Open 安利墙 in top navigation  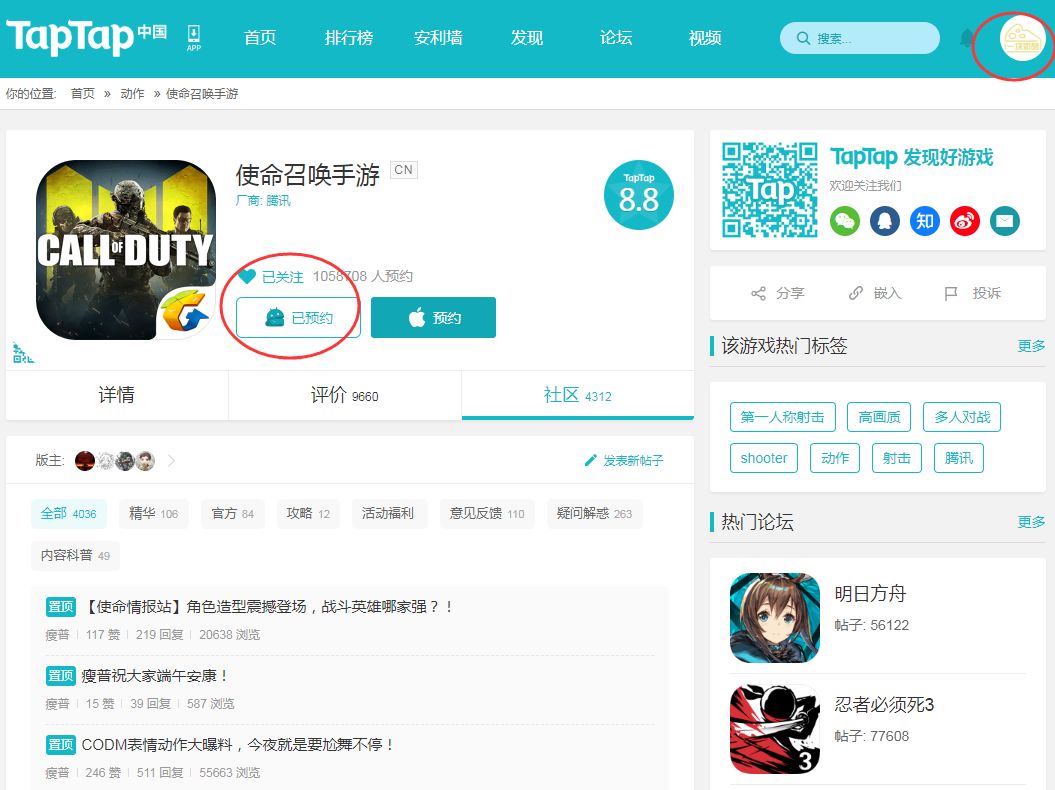click(x=438, y=38)
